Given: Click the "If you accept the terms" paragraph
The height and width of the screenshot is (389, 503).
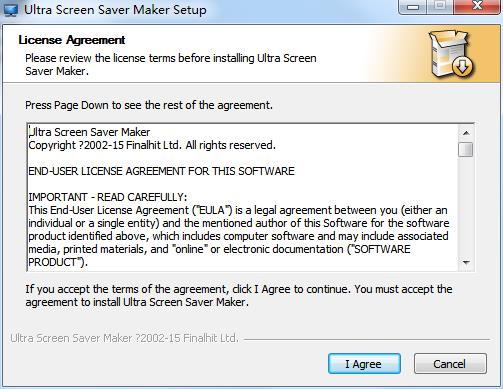Looking at the screenshot, I should coord(239,296).
